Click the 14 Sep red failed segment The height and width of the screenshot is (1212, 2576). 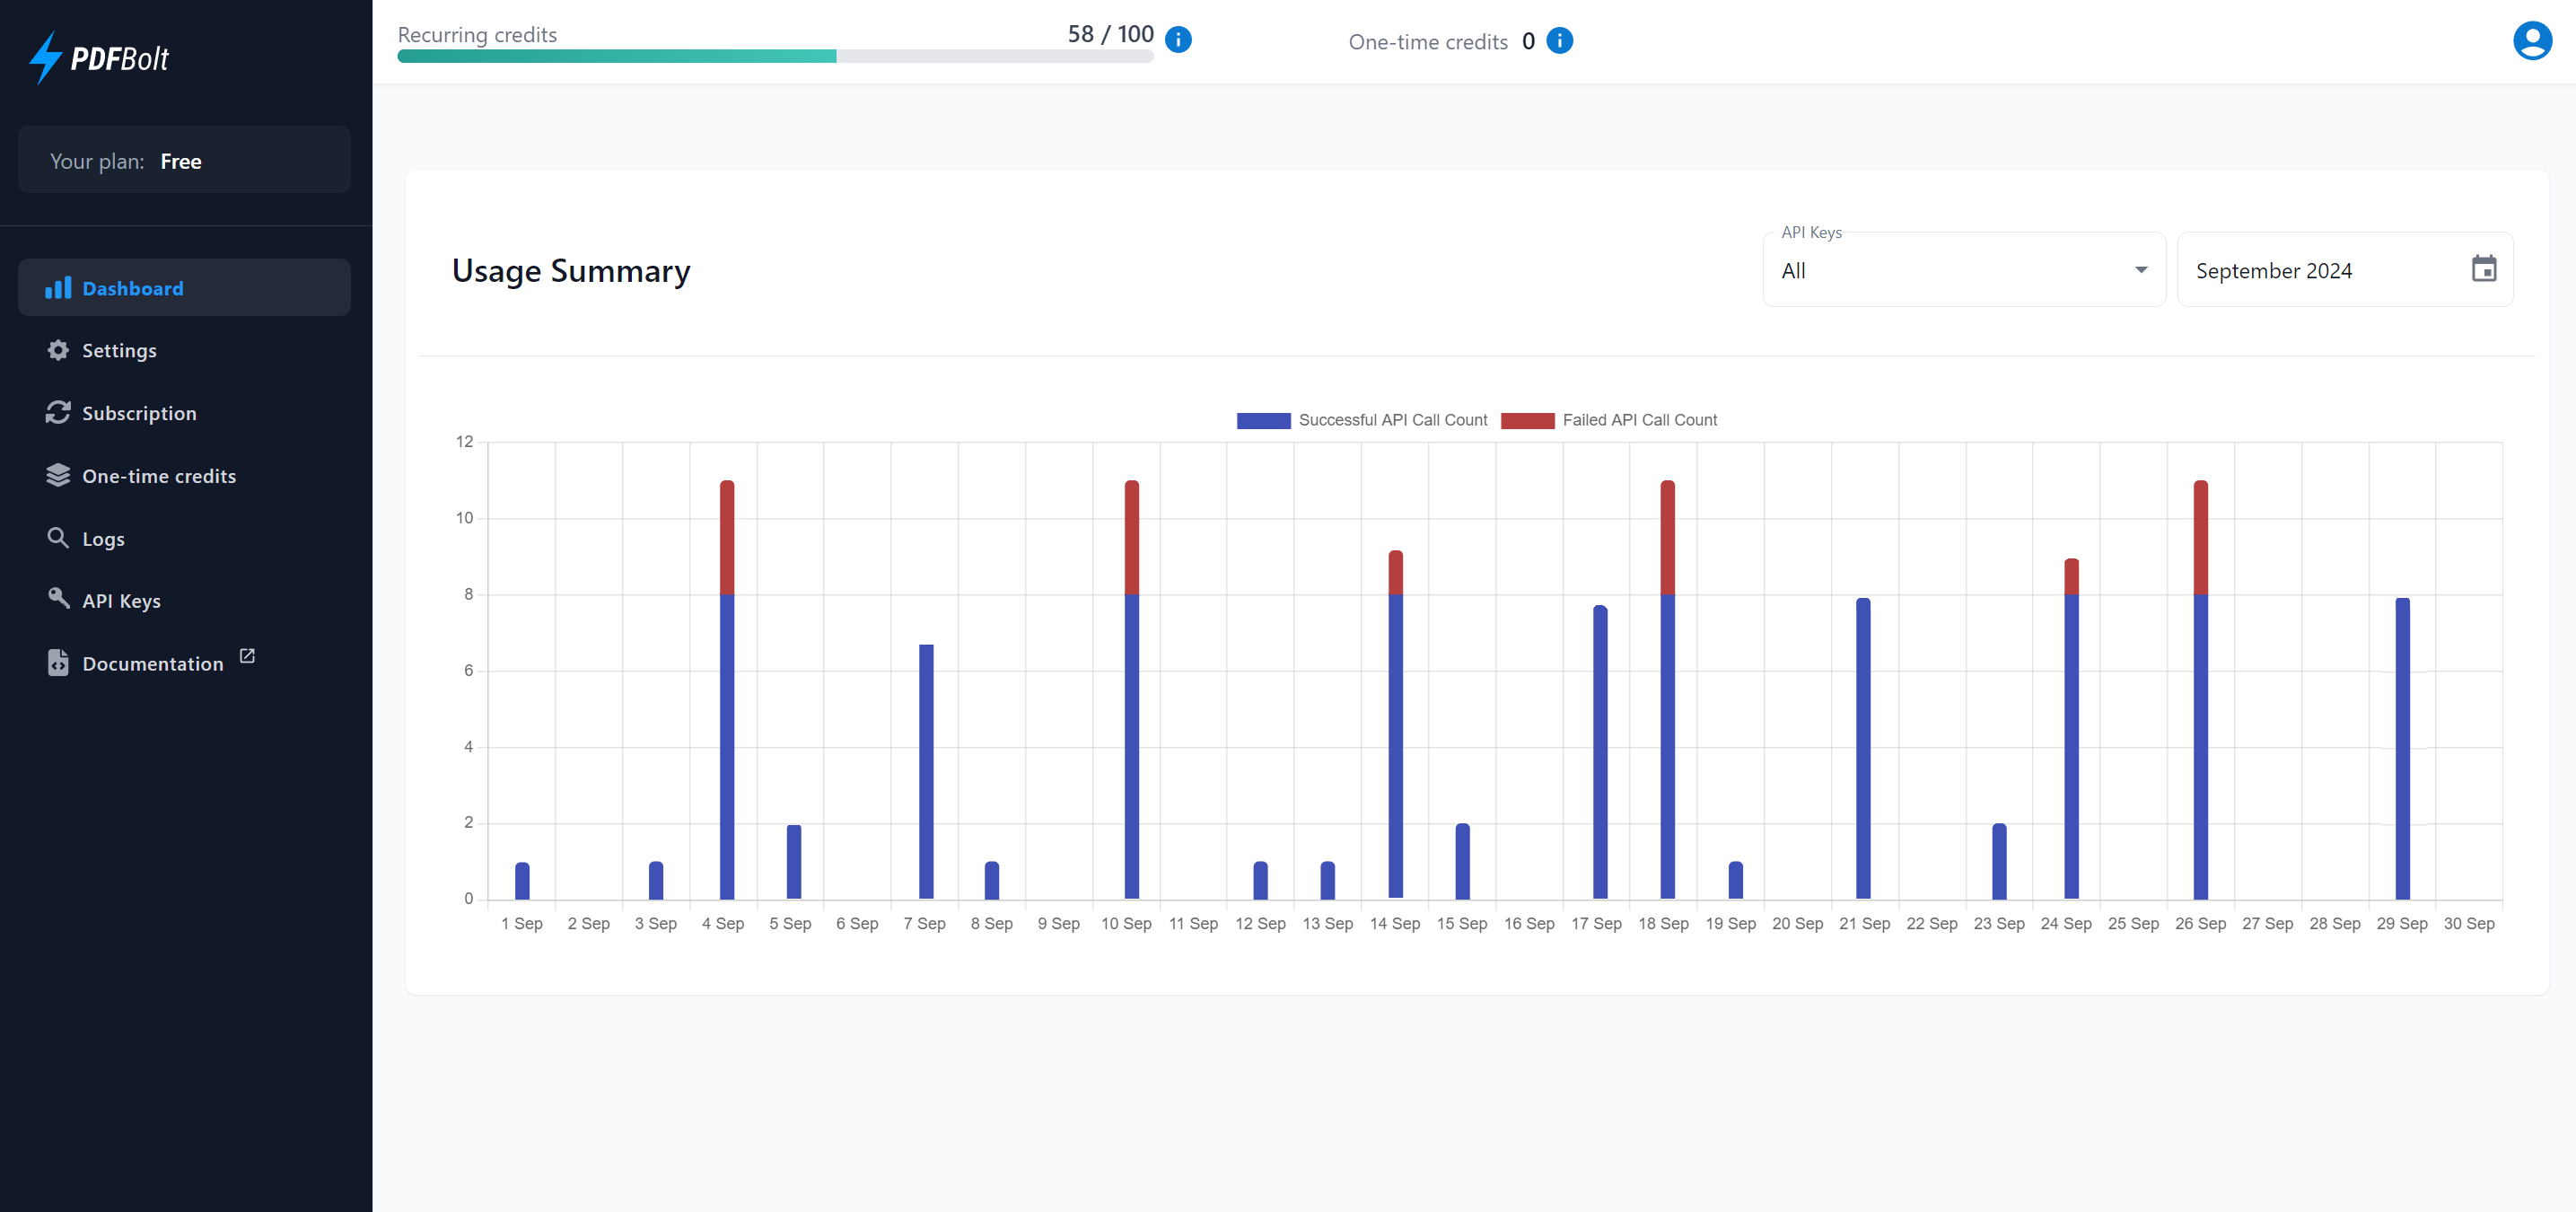pyautogui.click(x=1396, y=573)
